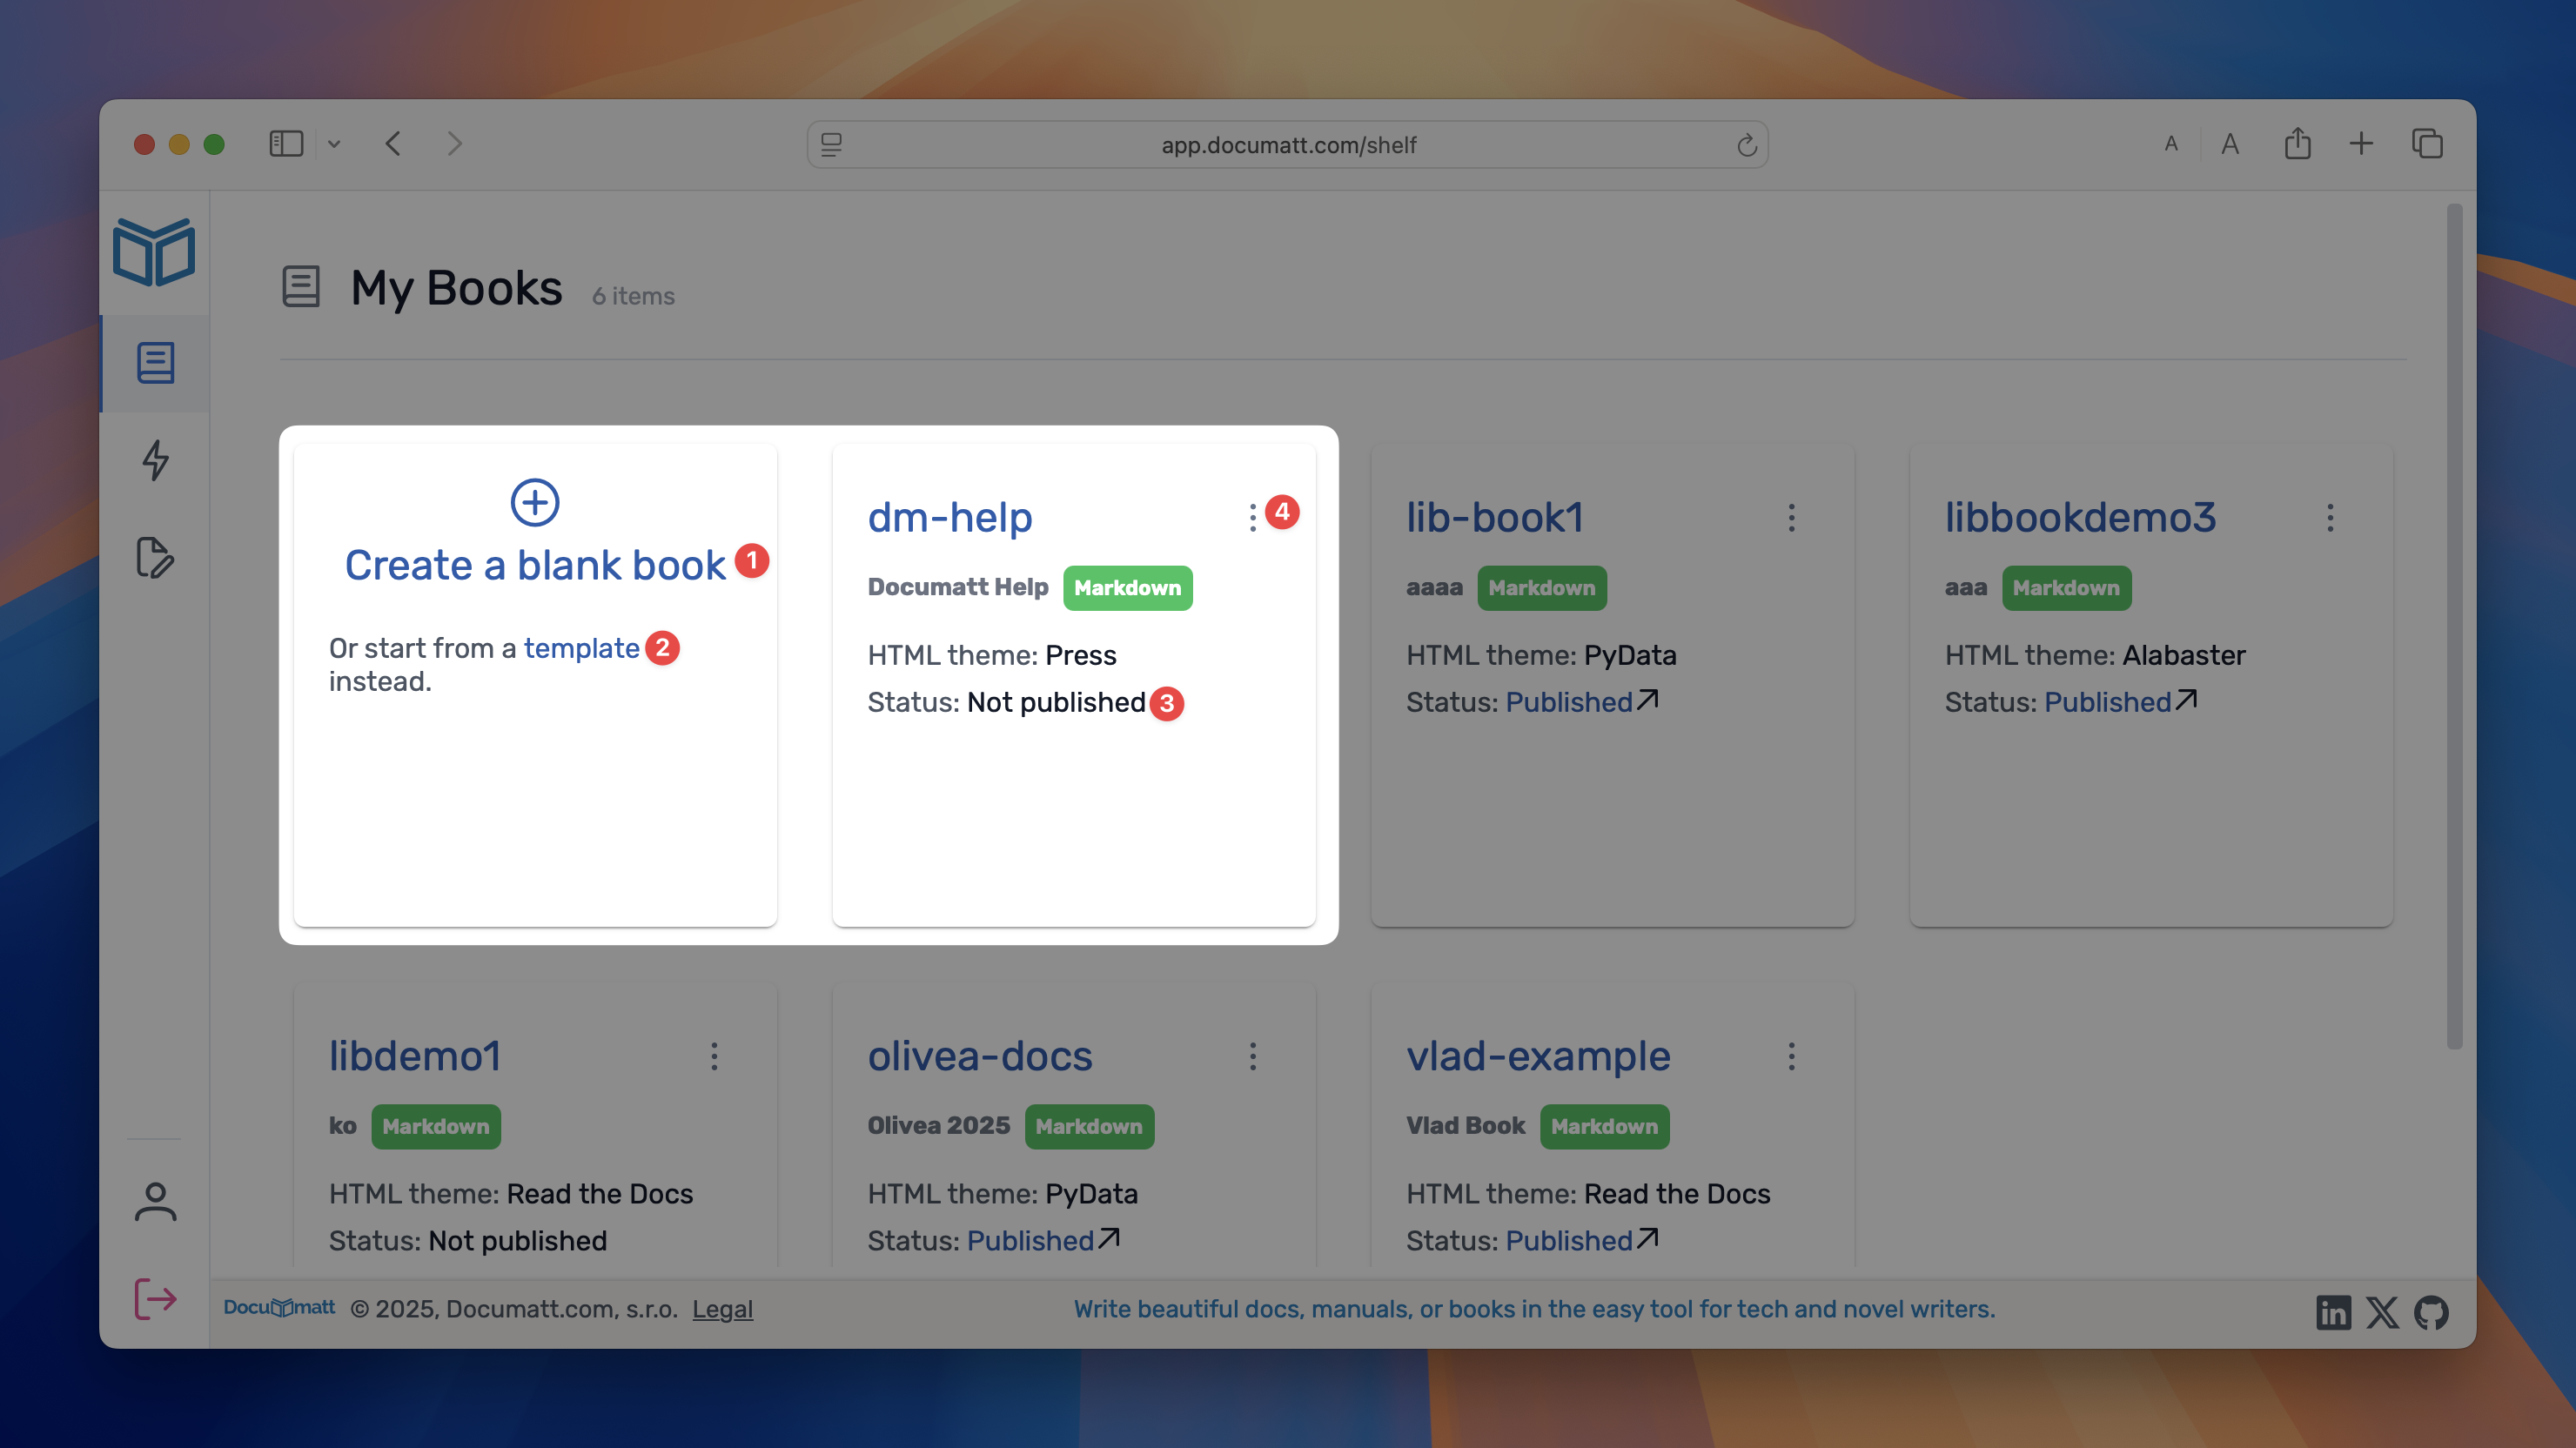The image size is (2576, 1448).
Task: Click the address bar showing app.documatt.com/shelf
Action: coord(1288,145)
